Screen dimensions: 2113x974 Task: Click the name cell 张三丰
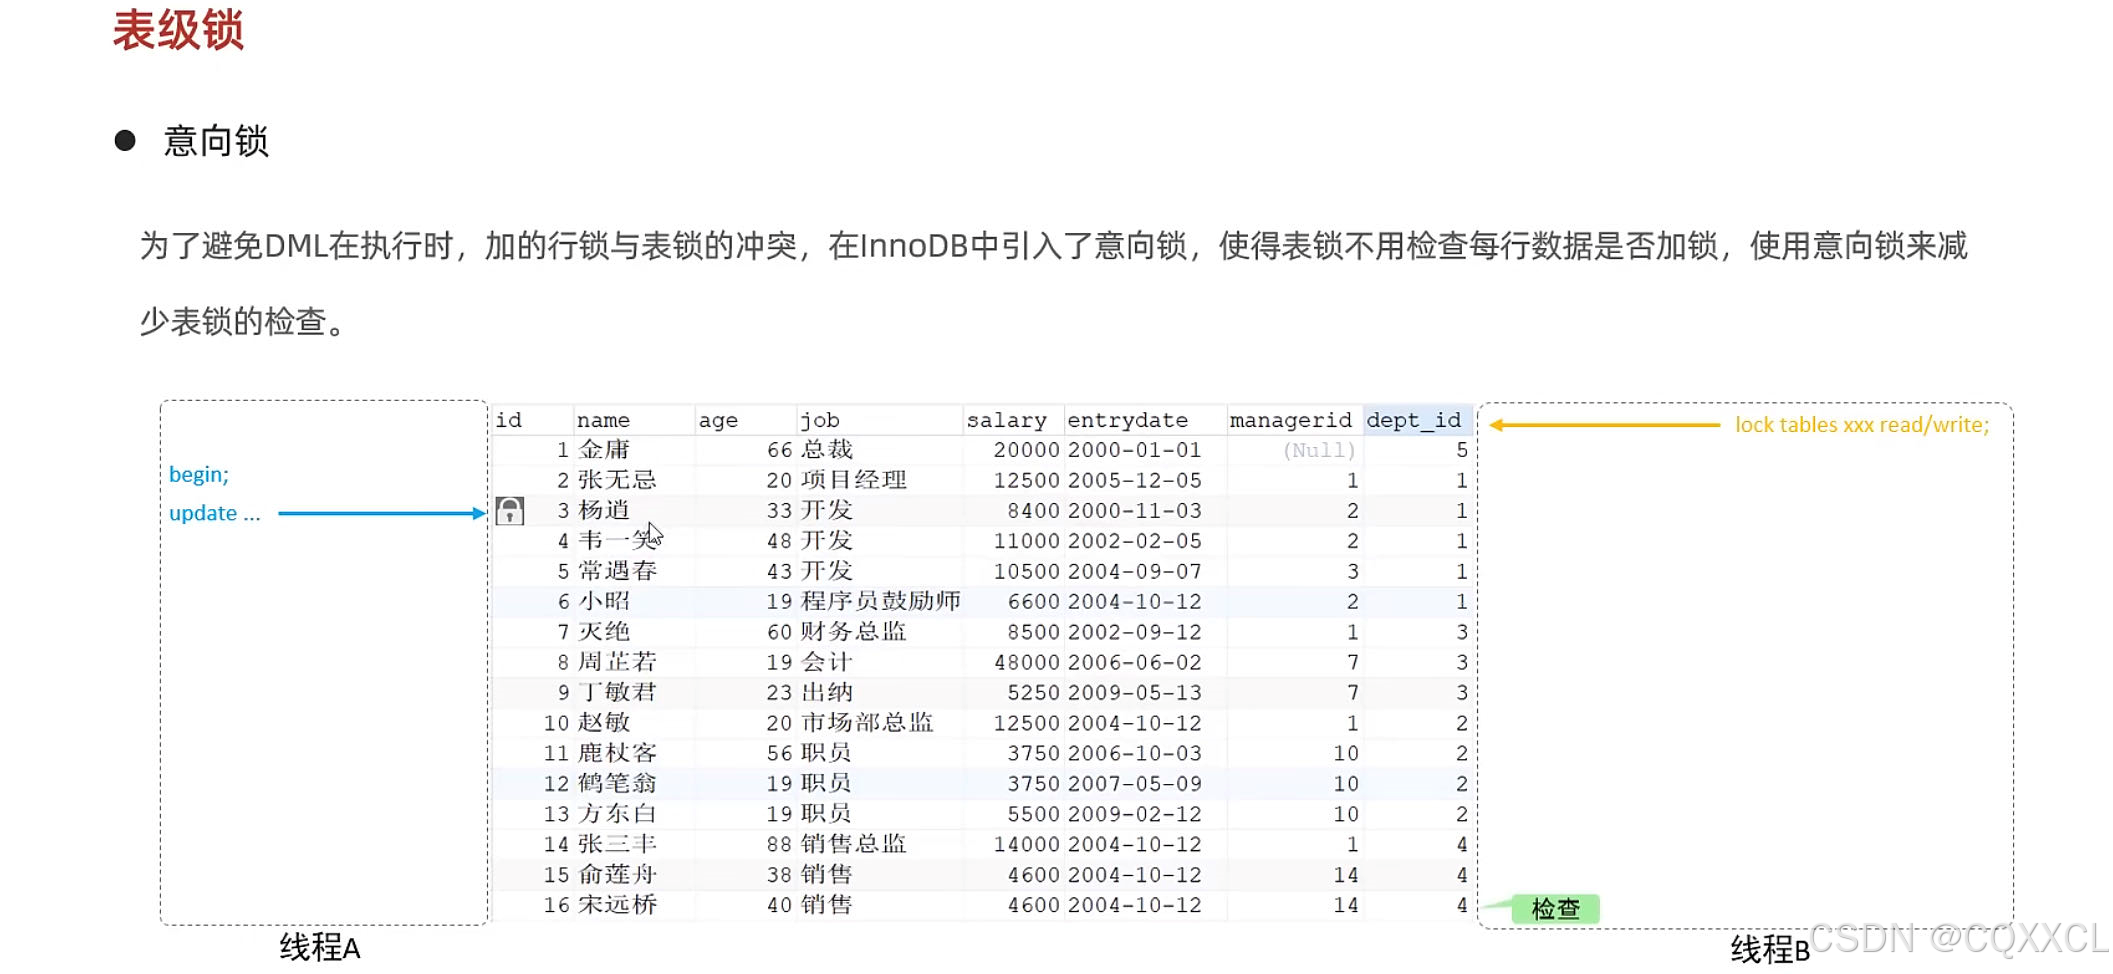coord(617,844)
